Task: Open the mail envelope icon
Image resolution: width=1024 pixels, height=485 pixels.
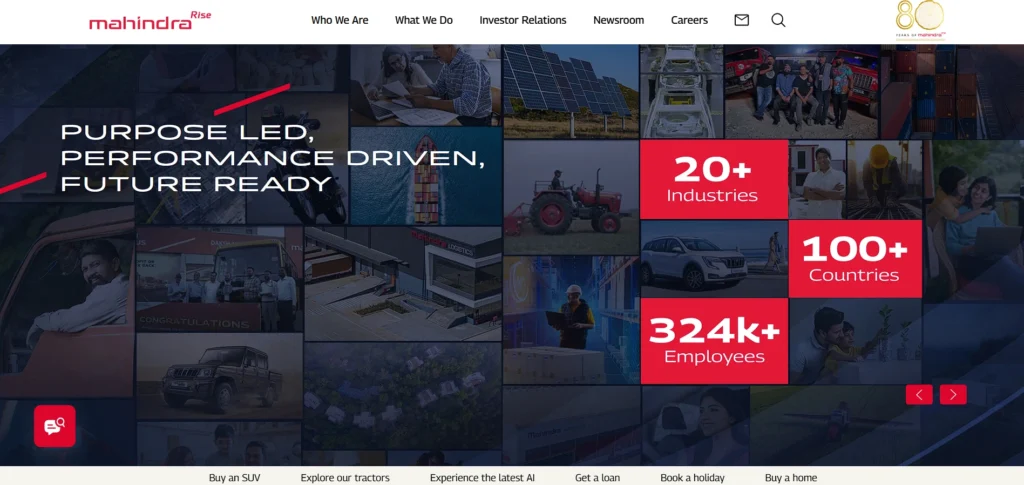Action: [x=741, y=20]
